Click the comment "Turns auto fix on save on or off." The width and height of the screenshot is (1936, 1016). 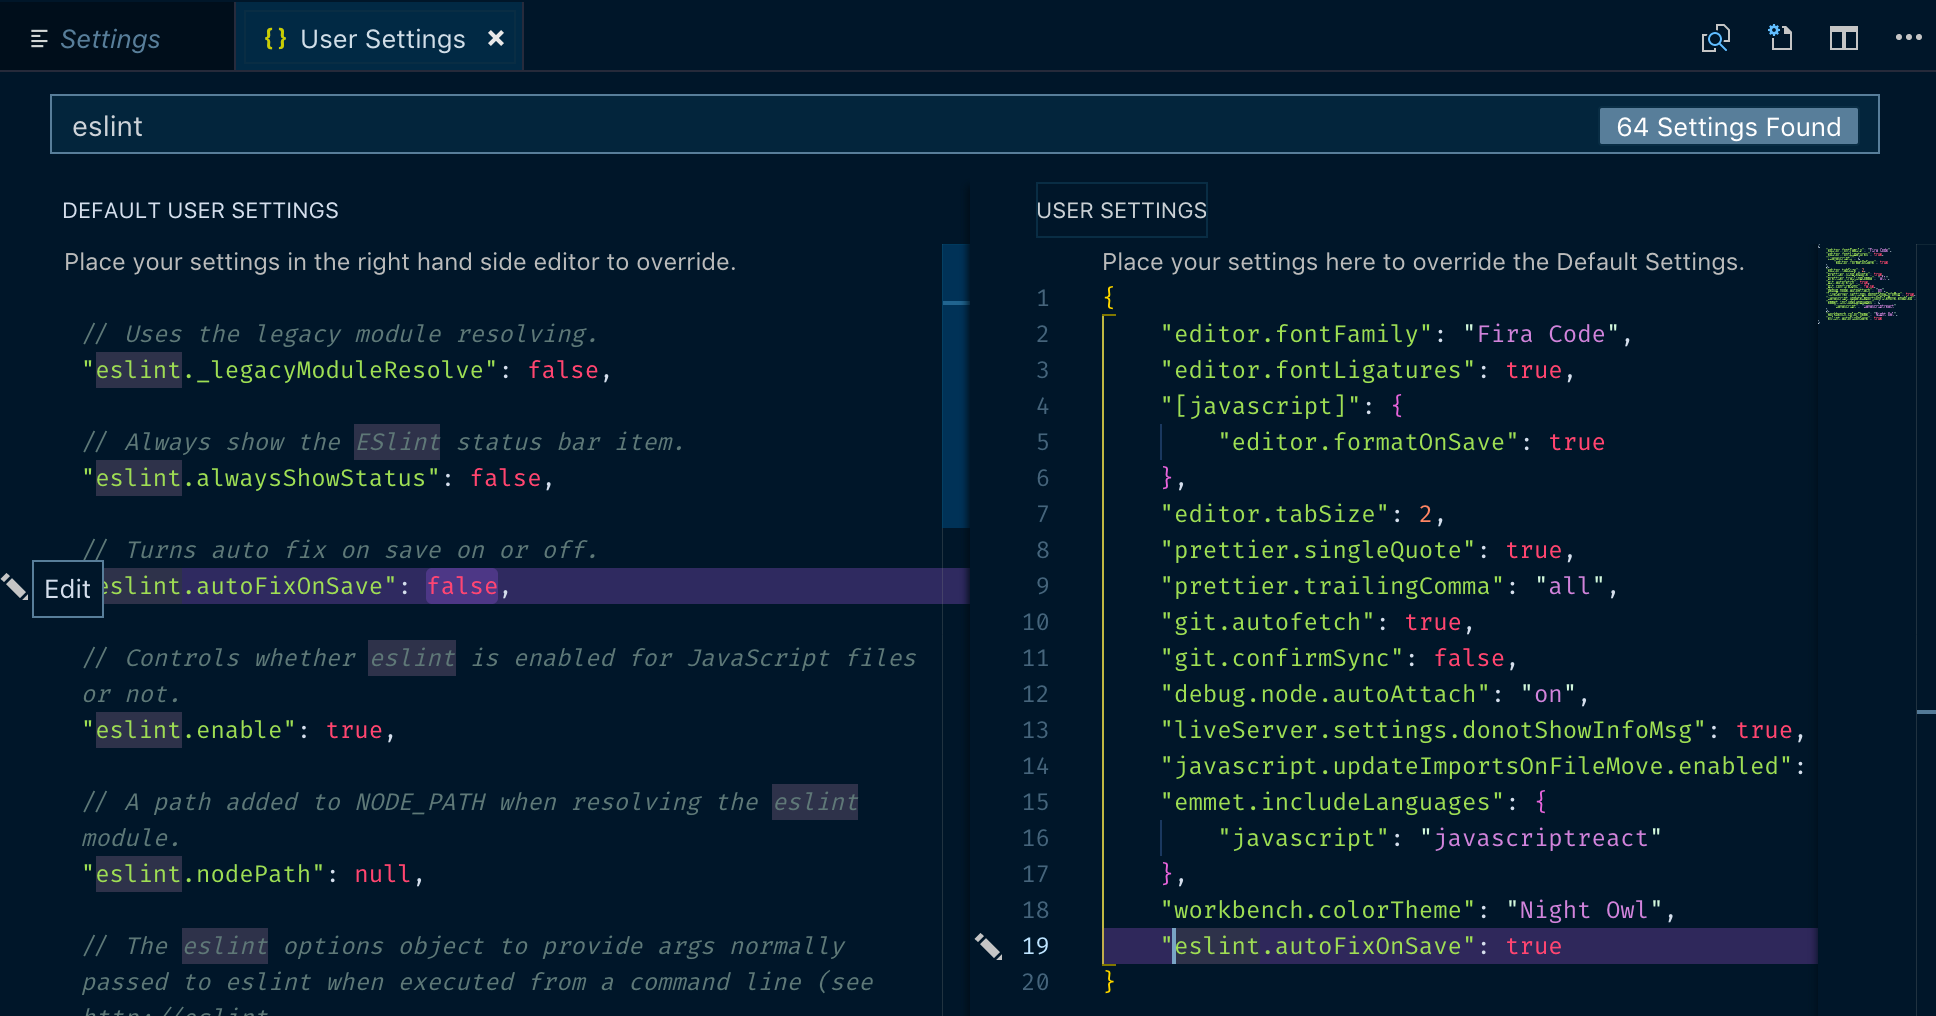tap(340, 550)
